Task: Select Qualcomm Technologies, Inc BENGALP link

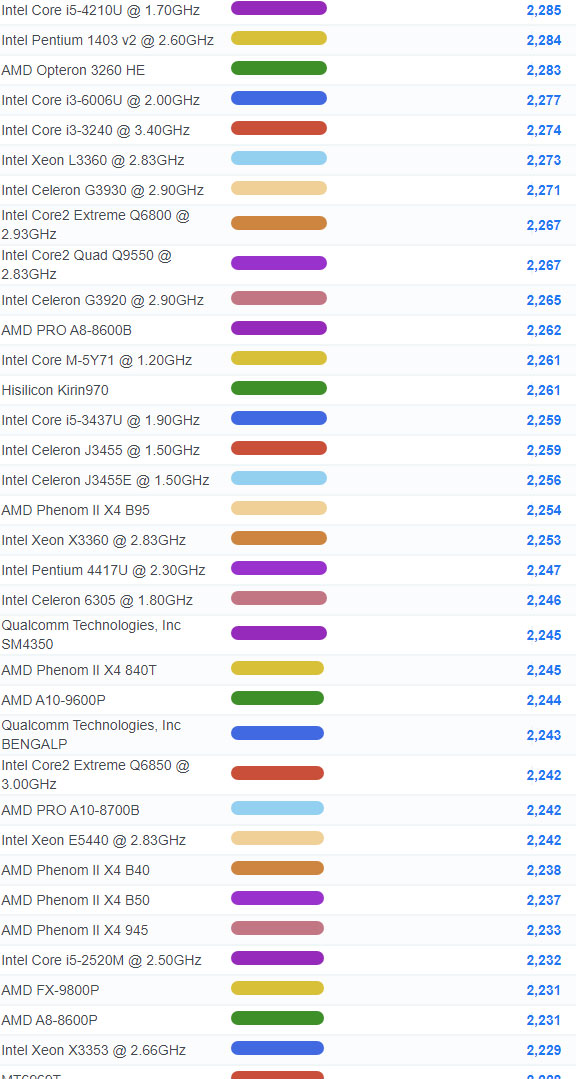Action: 92,735
